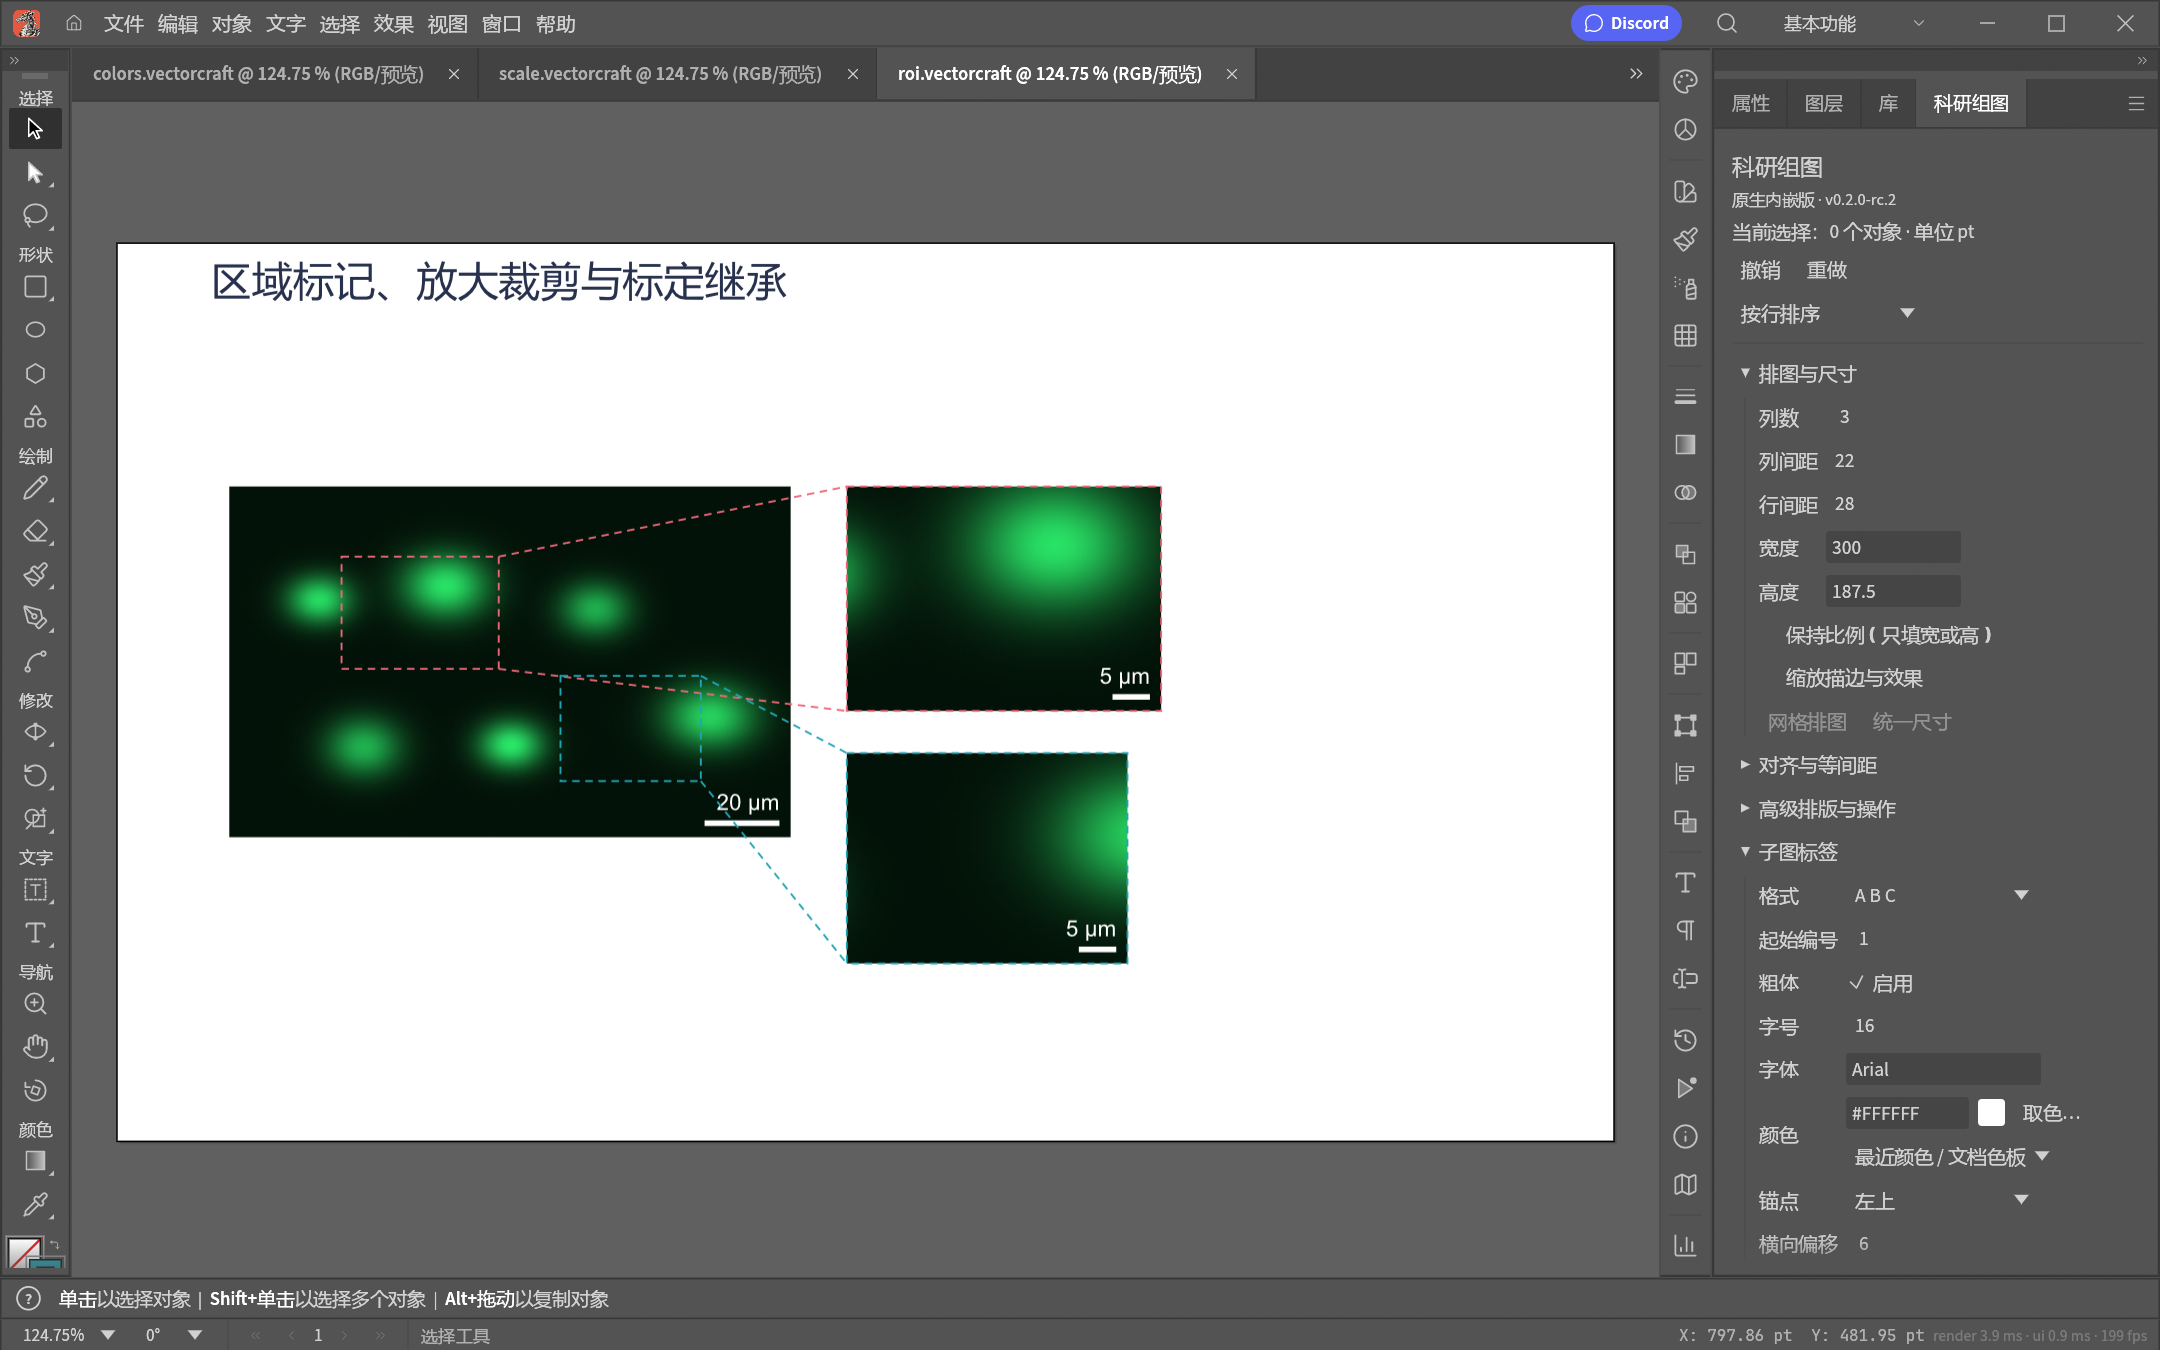
Task: Expand the 高级排版与操作 section
Action: tap(1826, 809)
